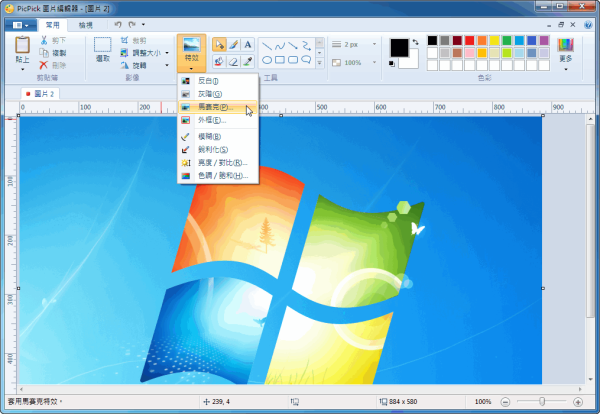600x414 pixels.
Task: Click the horizontal scrollbar right arrow
Action: point(580,389)
